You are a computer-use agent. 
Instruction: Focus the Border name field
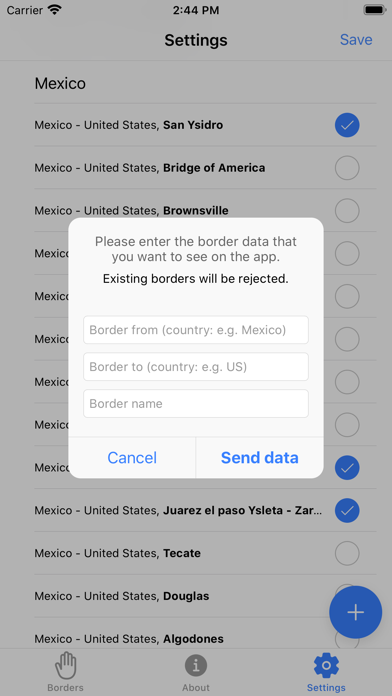pyautogui.click(x=196, y=403)
